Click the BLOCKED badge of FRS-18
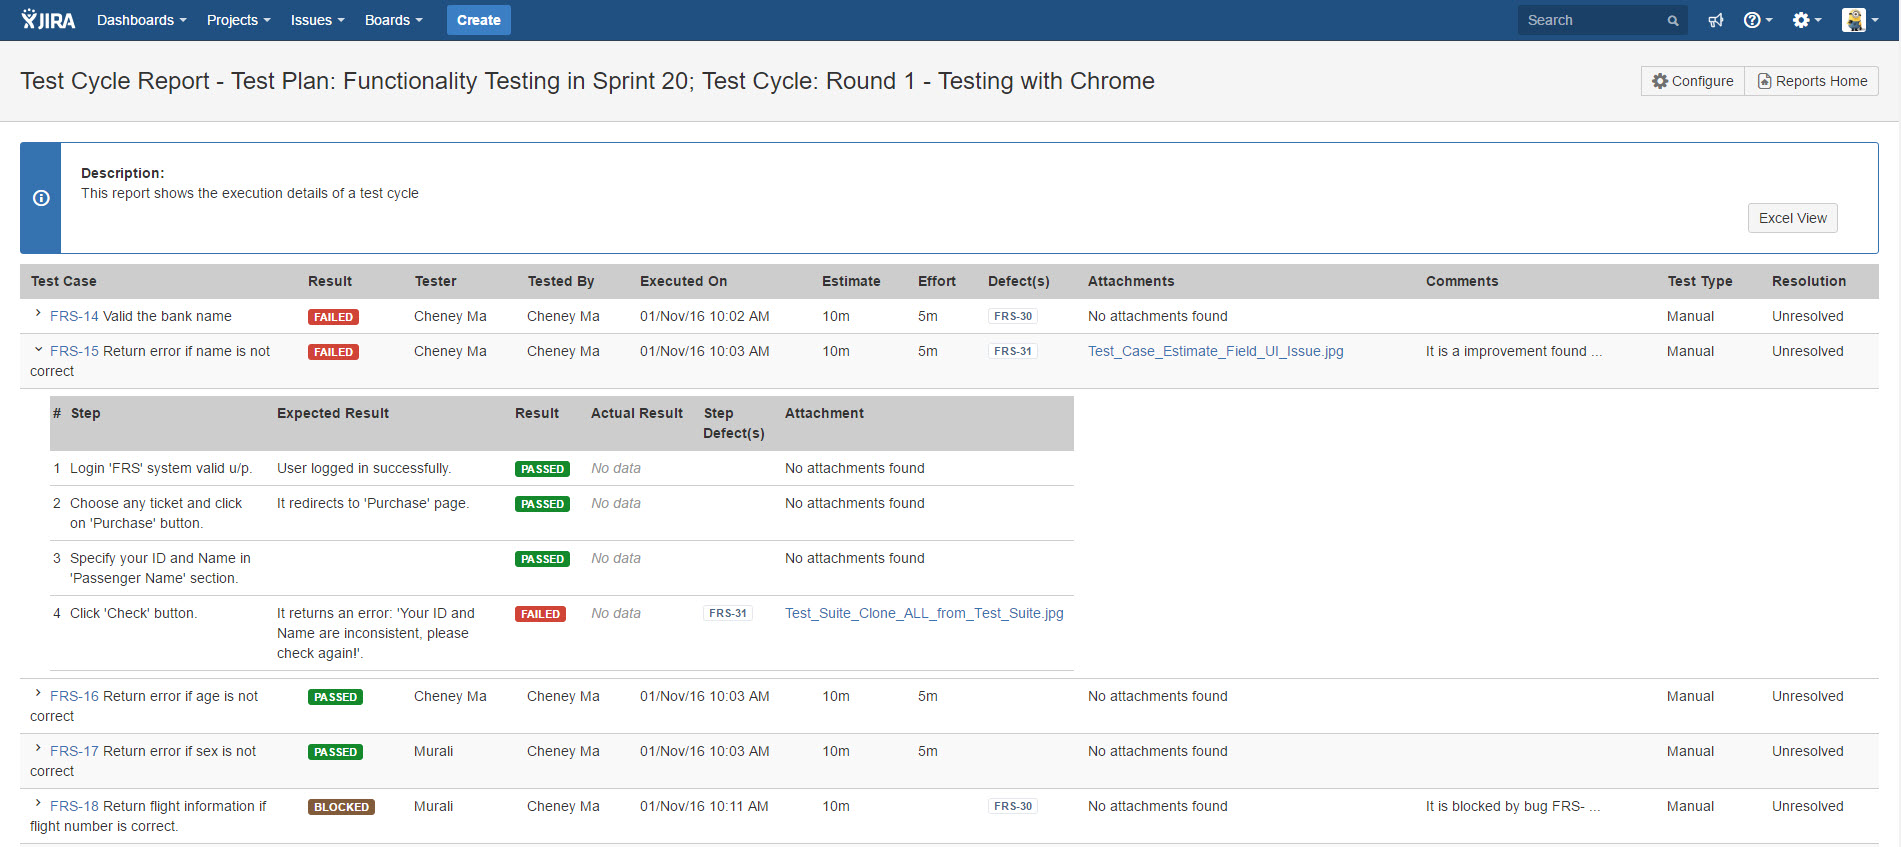Screen dimensions: 1901x847 (341, 807)
